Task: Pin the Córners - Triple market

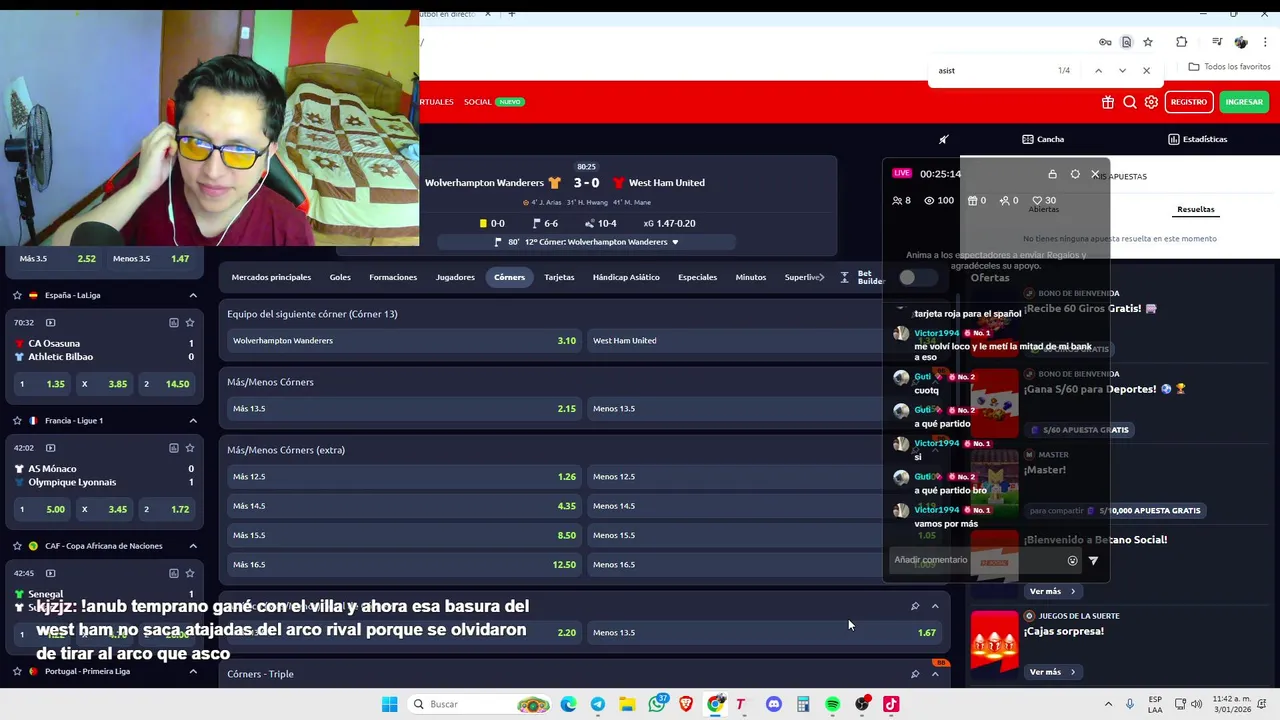Action: click(915, 674)
